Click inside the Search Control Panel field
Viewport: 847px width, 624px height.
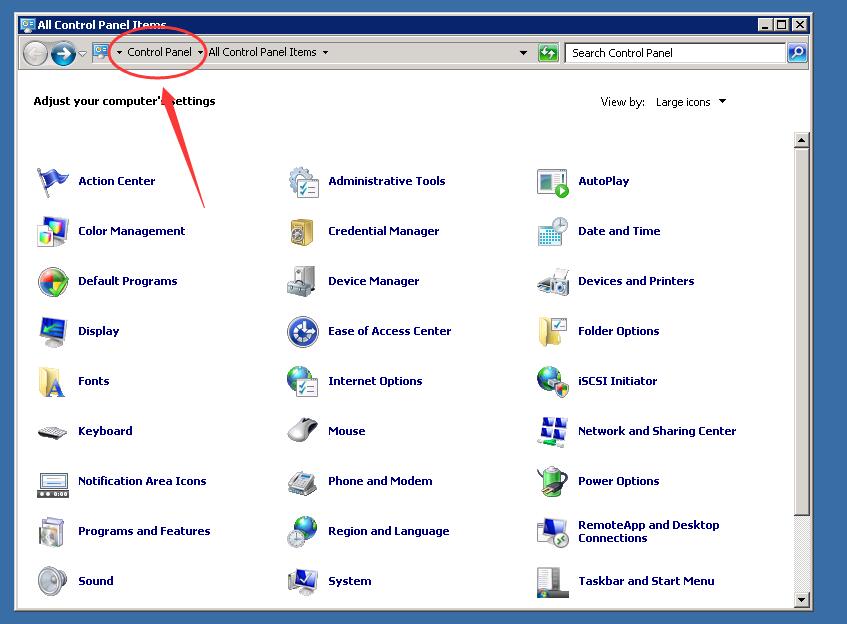[x=675, y=53]
